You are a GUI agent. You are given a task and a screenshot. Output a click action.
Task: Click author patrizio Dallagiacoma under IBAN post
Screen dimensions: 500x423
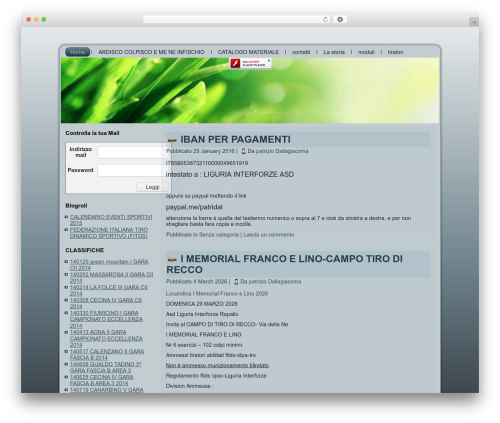282,151
